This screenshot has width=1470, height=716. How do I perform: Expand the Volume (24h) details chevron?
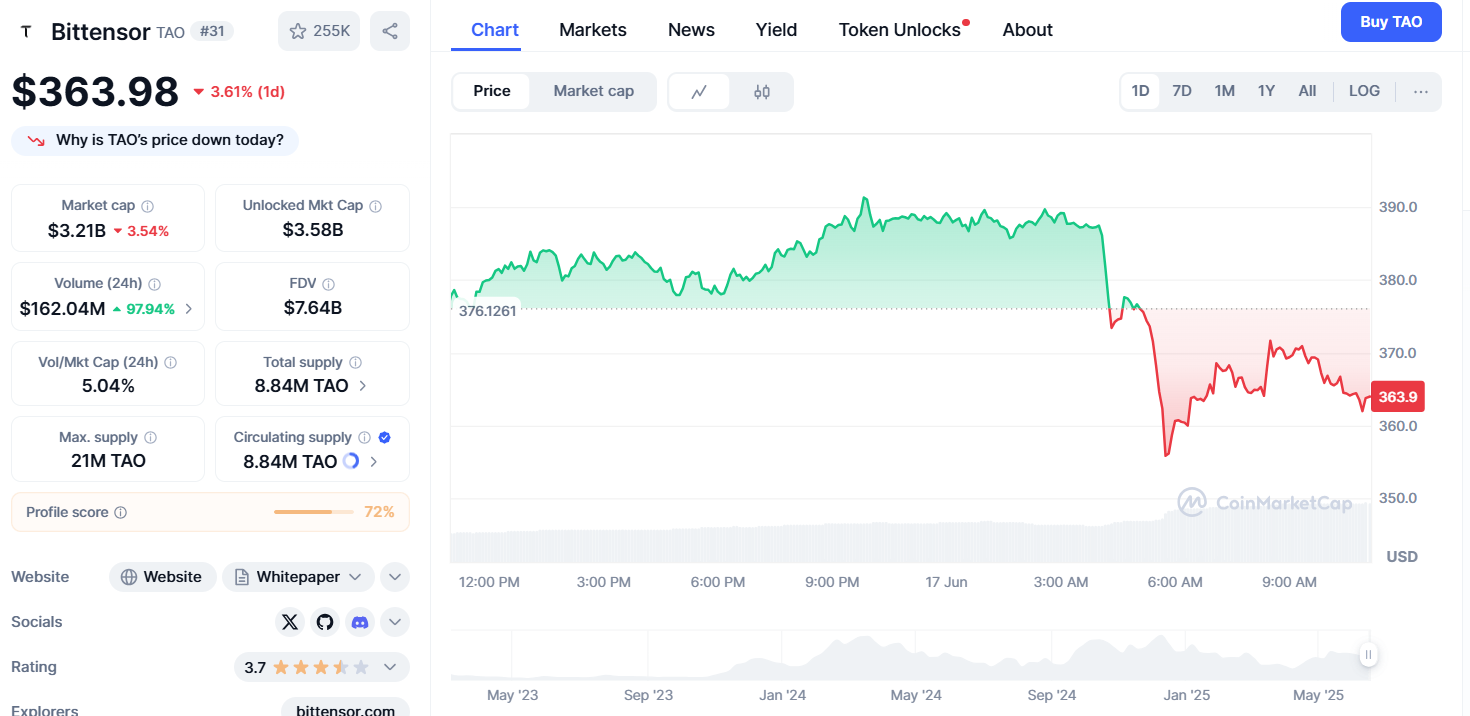click(189, 309)
